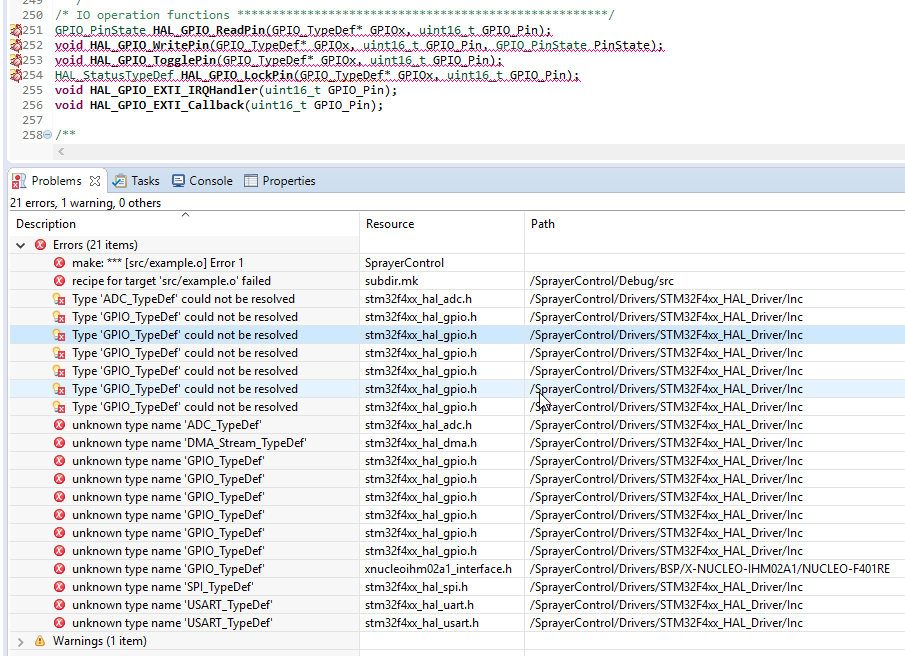Select the 'DMA_Stream_TypeDef' unknown type error row
Image resolution: width=905 pixels, height=656 pixels.
tap(188, 443)
